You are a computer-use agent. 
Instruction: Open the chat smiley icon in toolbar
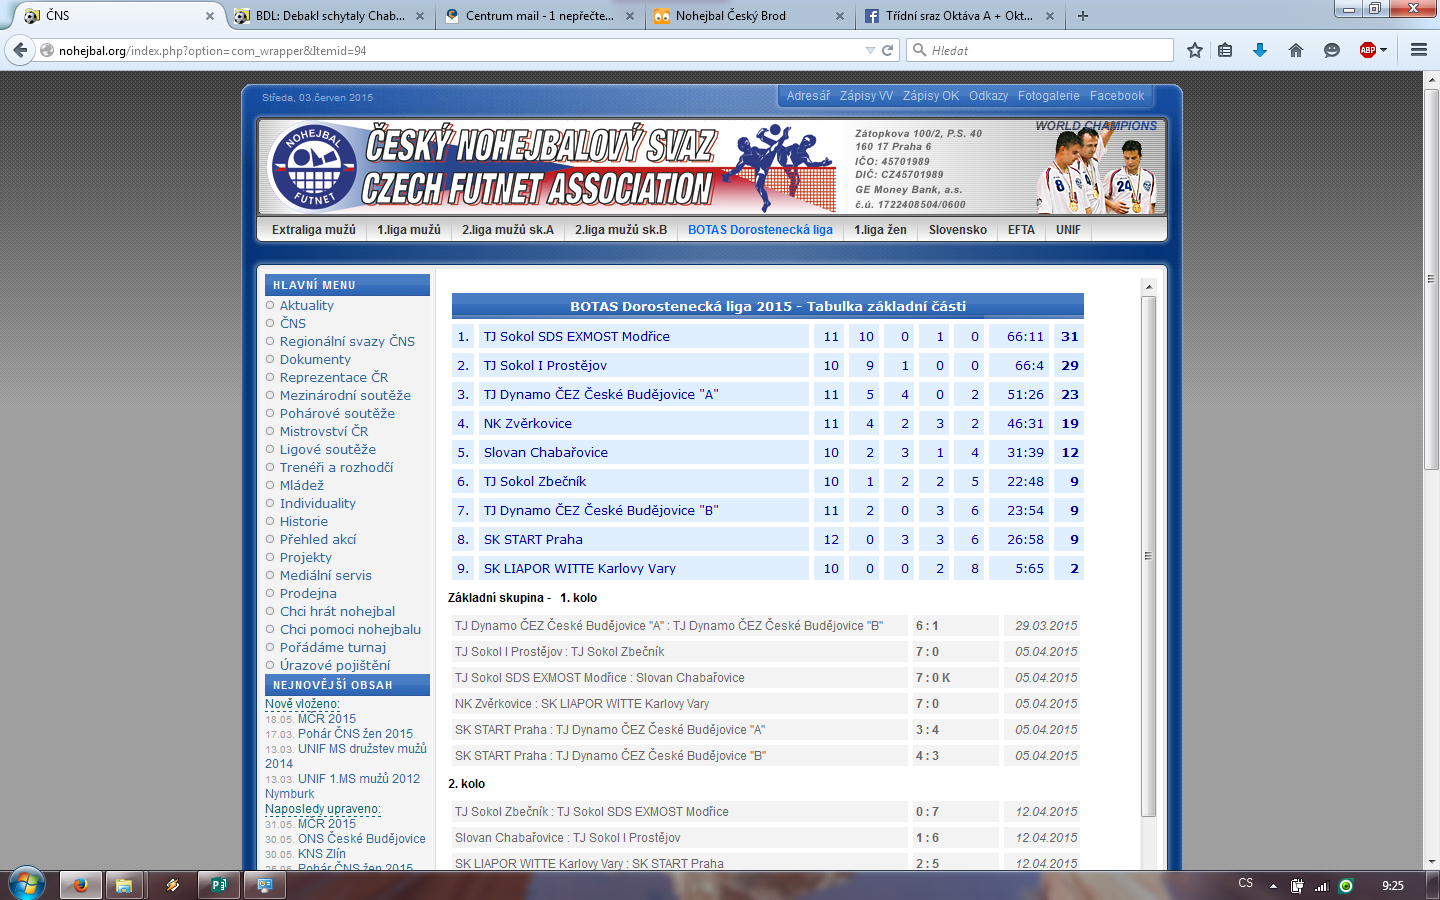(1331, 50)
